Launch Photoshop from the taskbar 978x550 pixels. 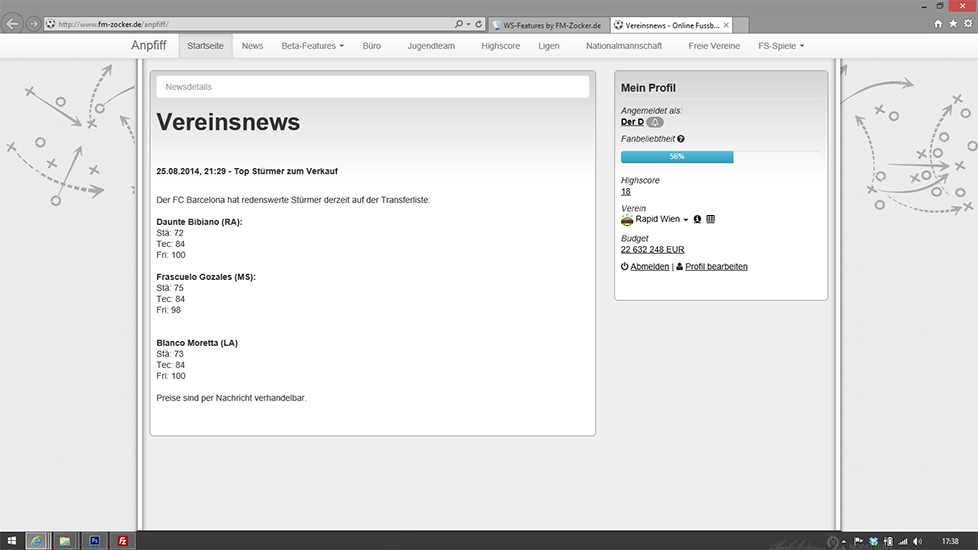tap(94, 540)
